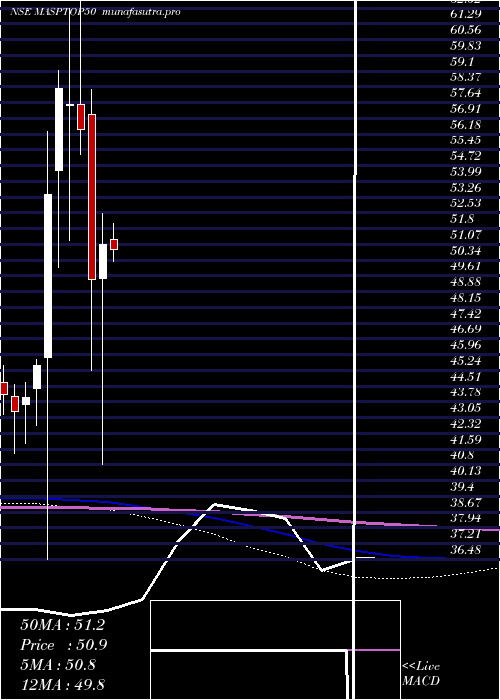Click the 5MA : 50.8 readout

pyautogui.click(x=58, y=665)
